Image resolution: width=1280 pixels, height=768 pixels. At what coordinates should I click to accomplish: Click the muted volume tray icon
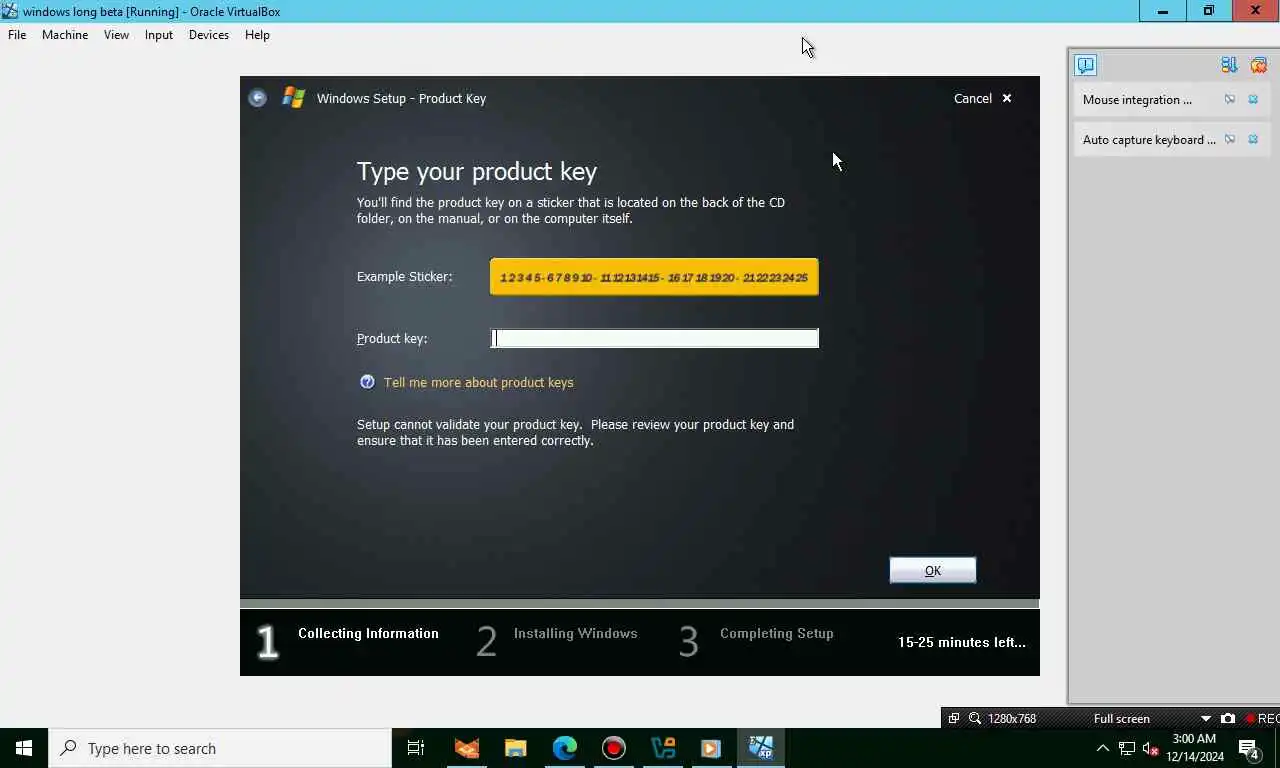(1151, 748)
